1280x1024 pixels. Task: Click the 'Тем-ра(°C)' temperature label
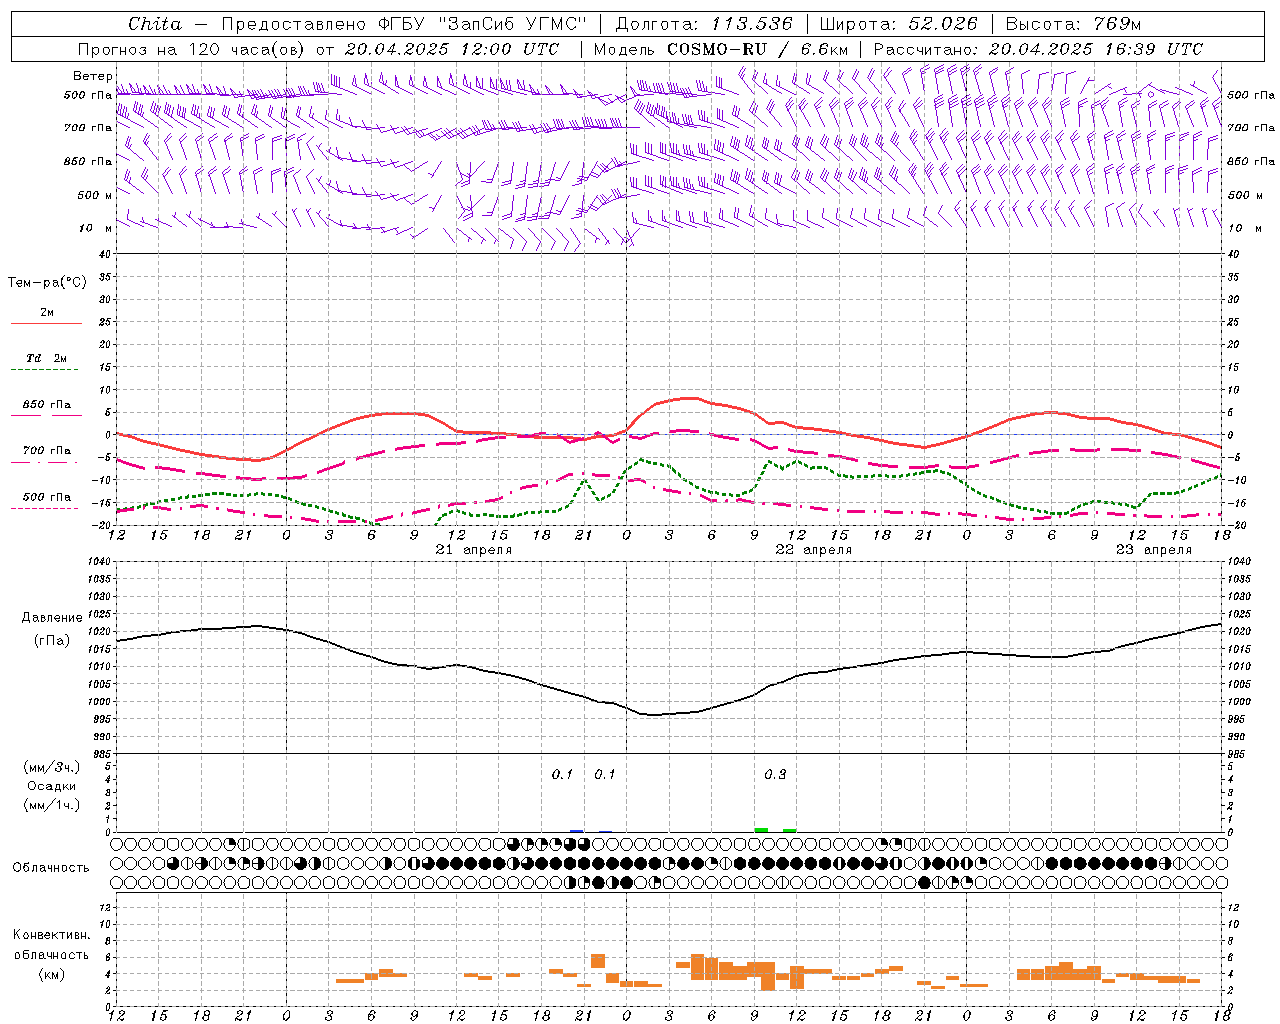[x=47, y=283]
